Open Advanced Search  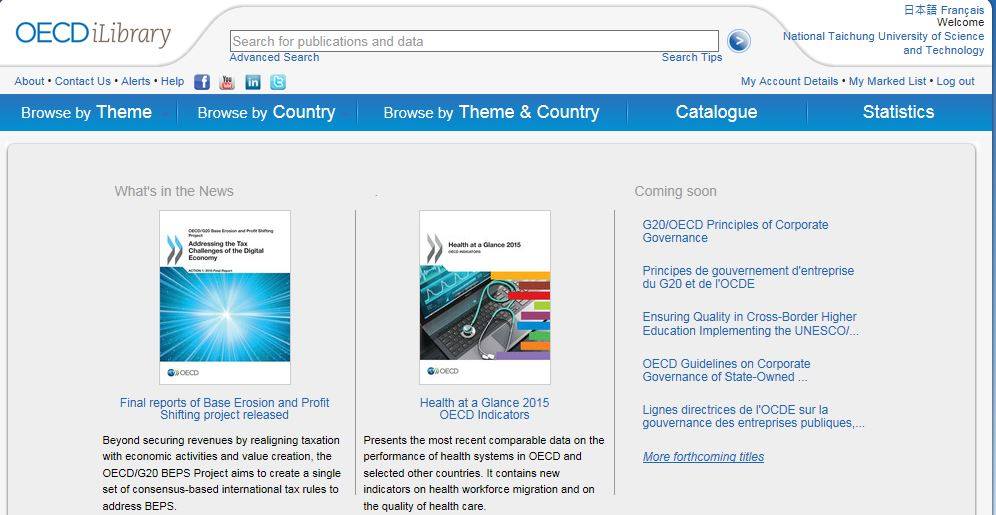[x=274, y=57]
